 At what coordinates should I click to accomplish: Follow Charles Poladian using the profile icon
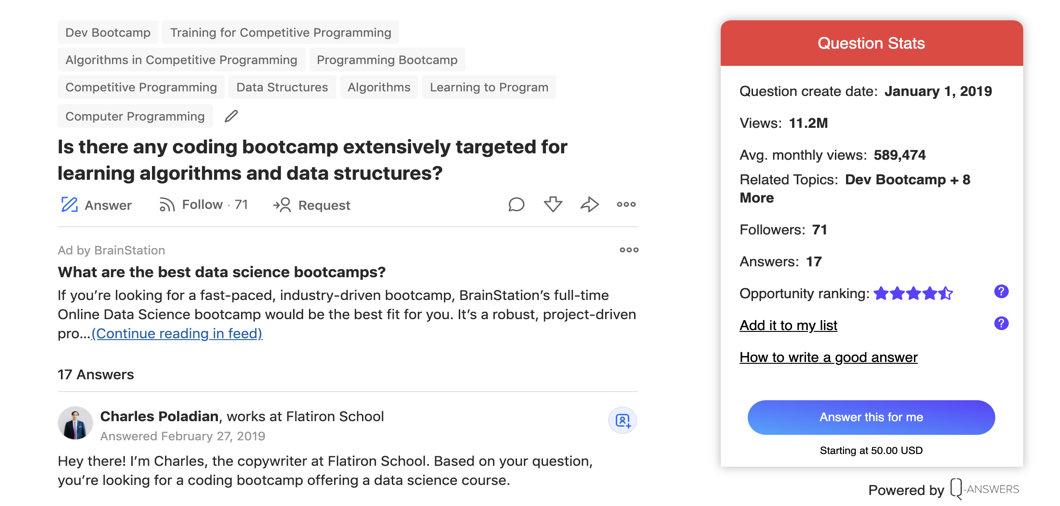622,421
